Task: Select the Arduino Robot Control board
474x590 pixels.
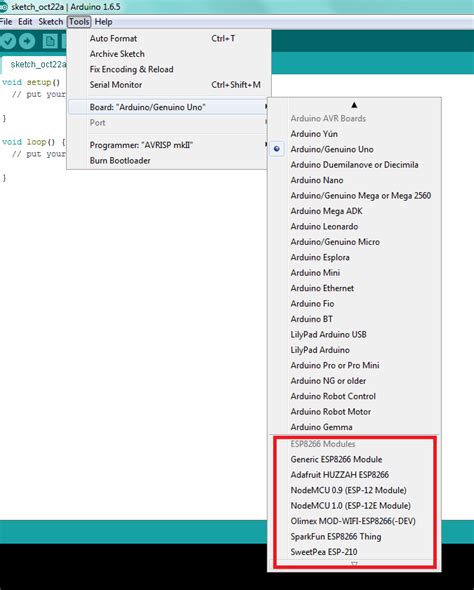Action: click(355, 396)
